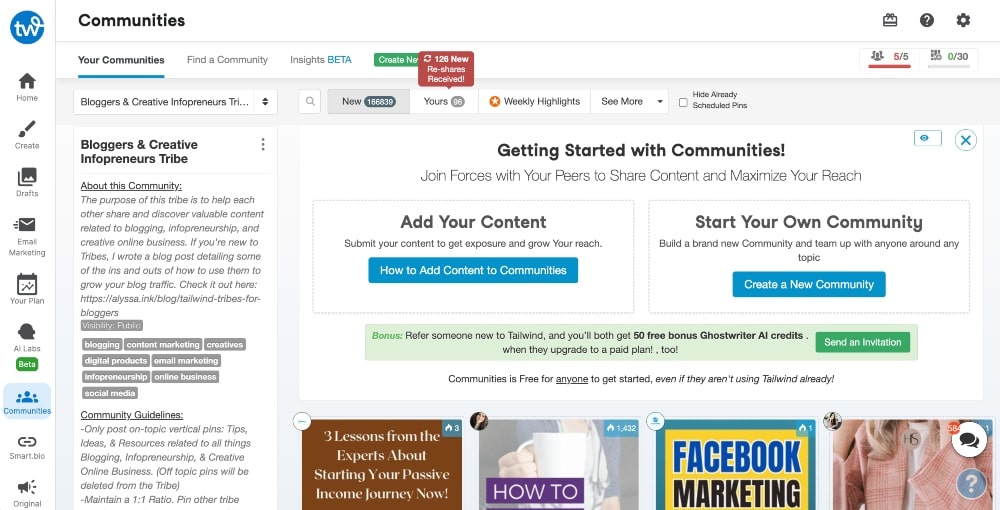This screenshot has width=1000, height=510.
Task: Expand the See More dropdown
Action: 629,101
